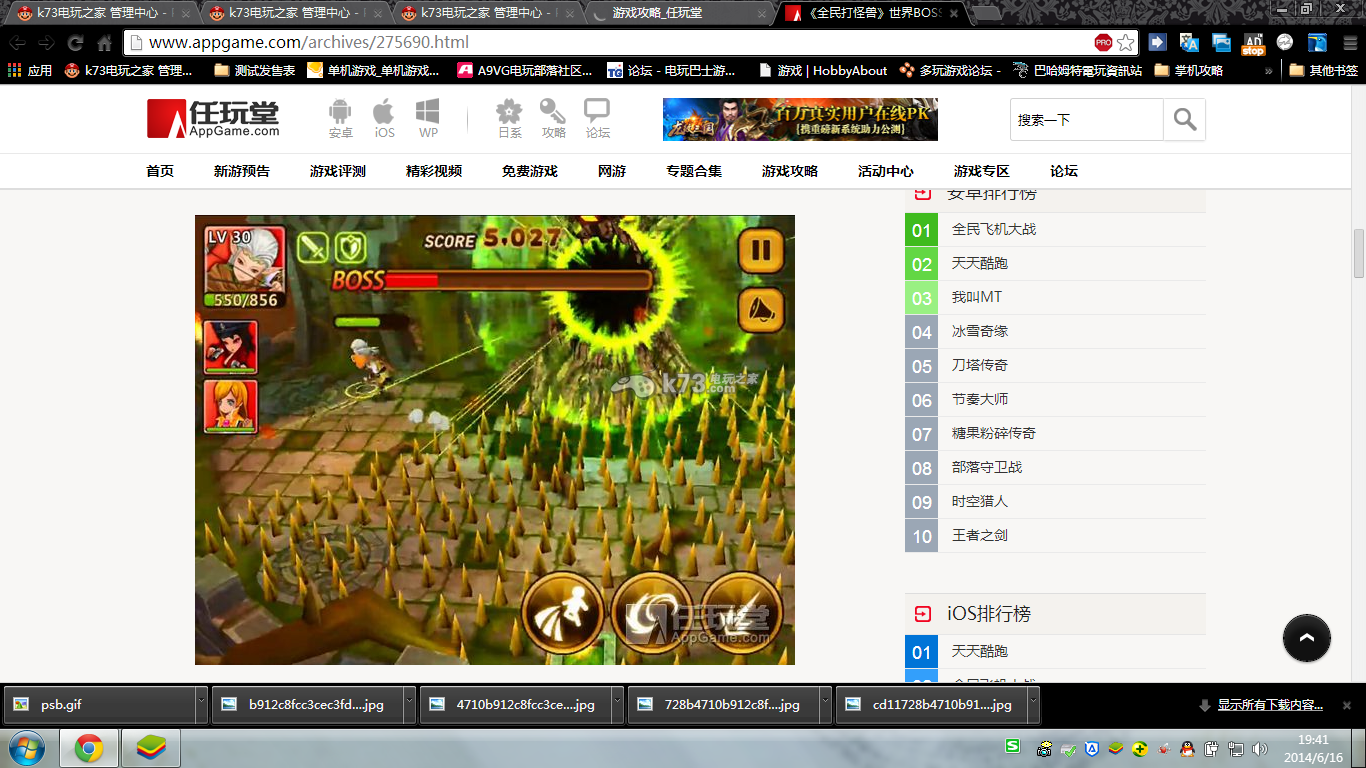Close the downloads bar
This screenshot has width=1366, height=768.
[x=1347, y=705]
